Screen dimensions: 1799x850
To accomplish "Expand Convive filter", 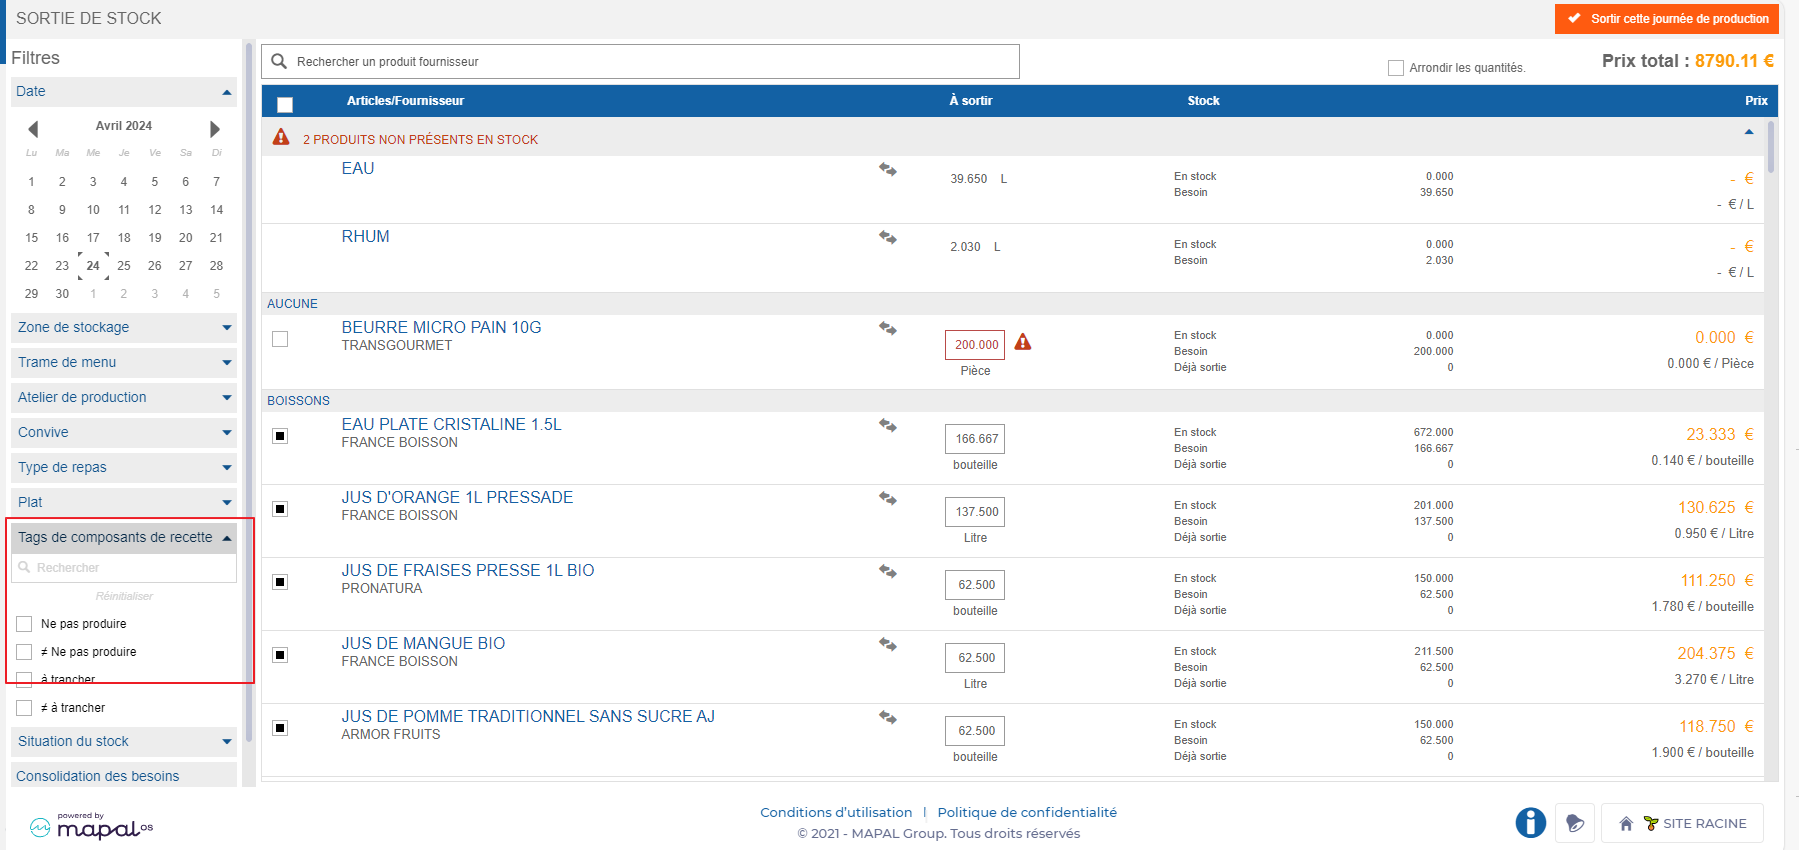I will point(124,432).
